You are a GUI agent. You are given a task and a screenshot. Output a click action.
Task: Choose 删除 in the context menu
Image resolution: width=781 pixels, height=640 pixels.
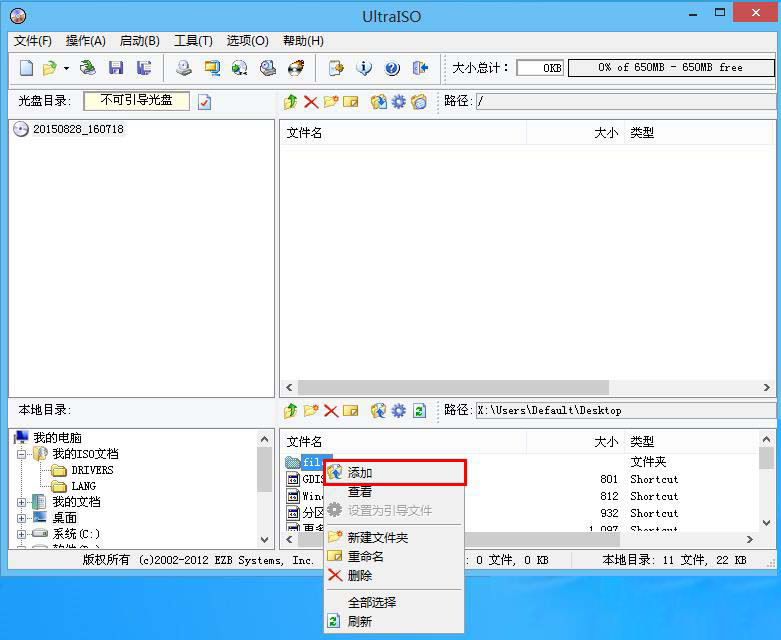coord(393,576)
